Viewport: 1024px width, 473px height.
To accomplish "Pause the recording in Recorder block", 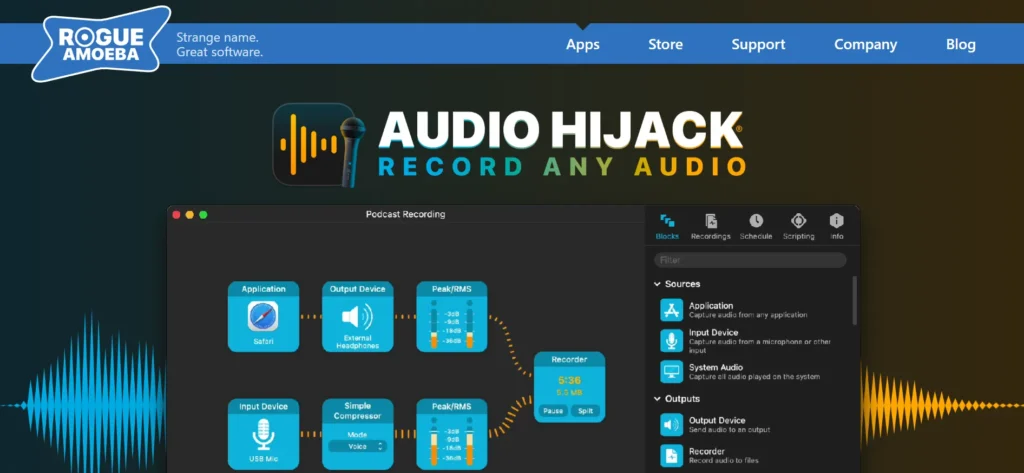I will click(x=552, y=411).
